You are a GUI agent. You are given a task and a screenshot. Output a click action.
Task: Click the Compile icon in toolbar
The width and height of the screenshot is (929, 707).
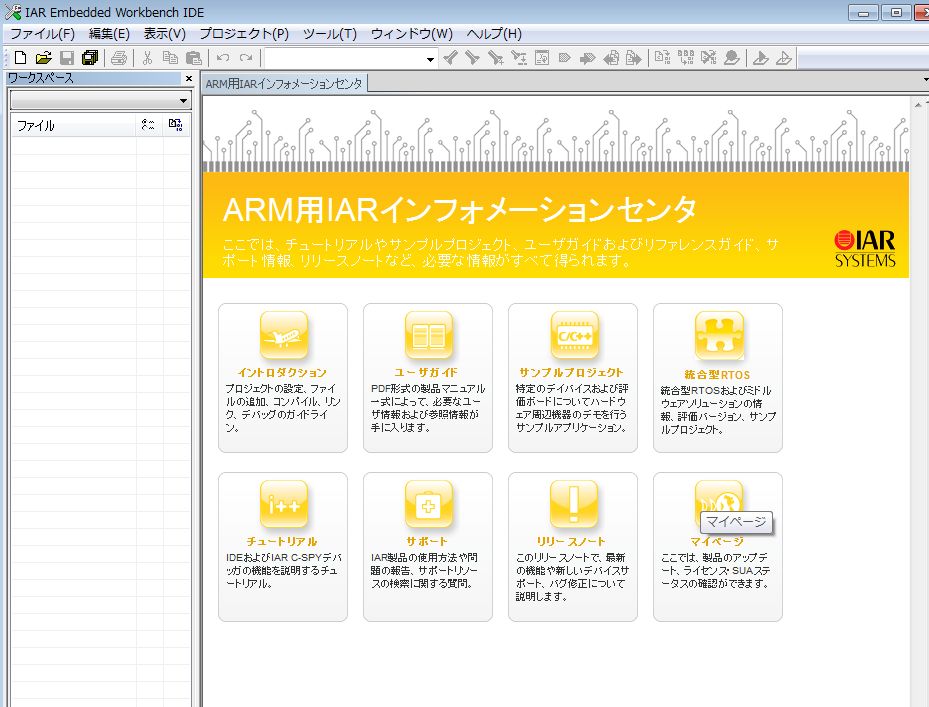[662, 57]
